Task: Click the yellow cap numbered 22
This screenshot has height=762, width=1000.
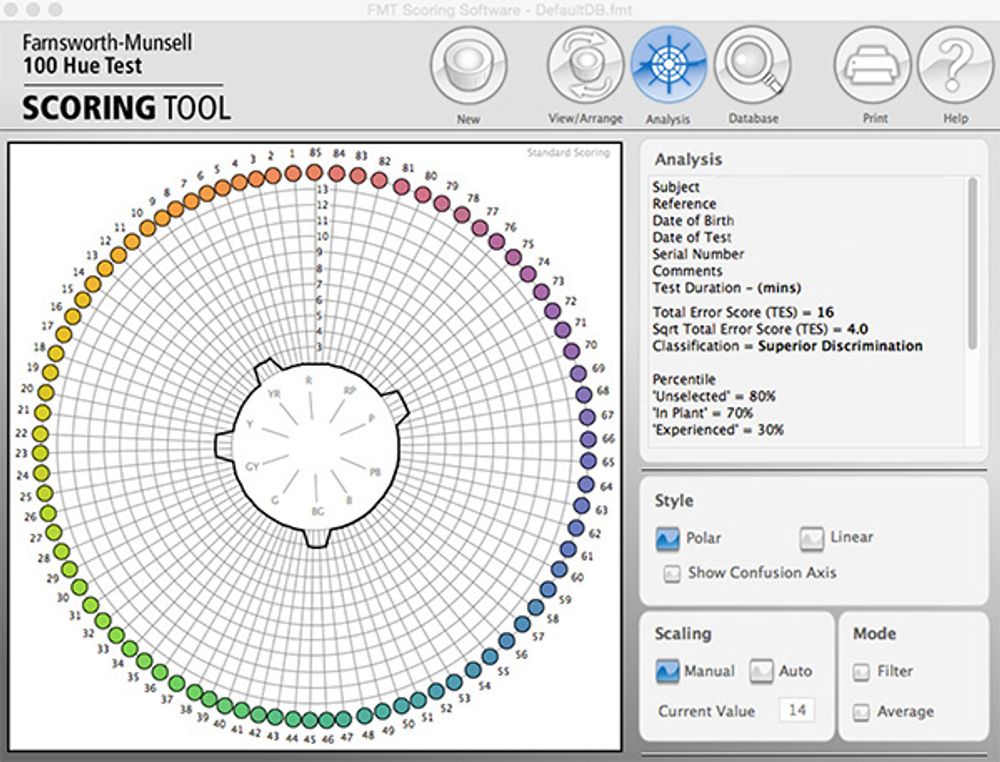Action: pyautogui.click(x=40, y=434)
